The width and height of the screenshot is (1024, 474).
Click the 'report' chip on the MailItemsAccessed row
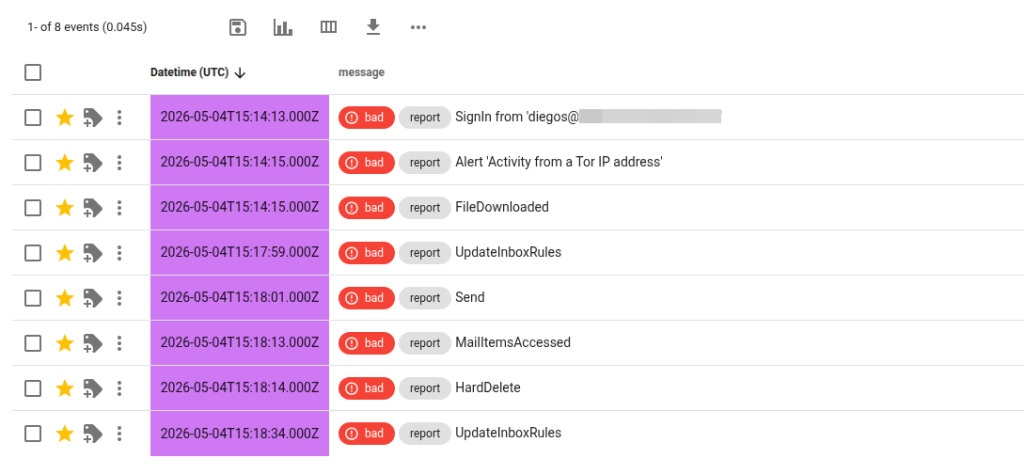pyautogui.click(x=424, y=343)
